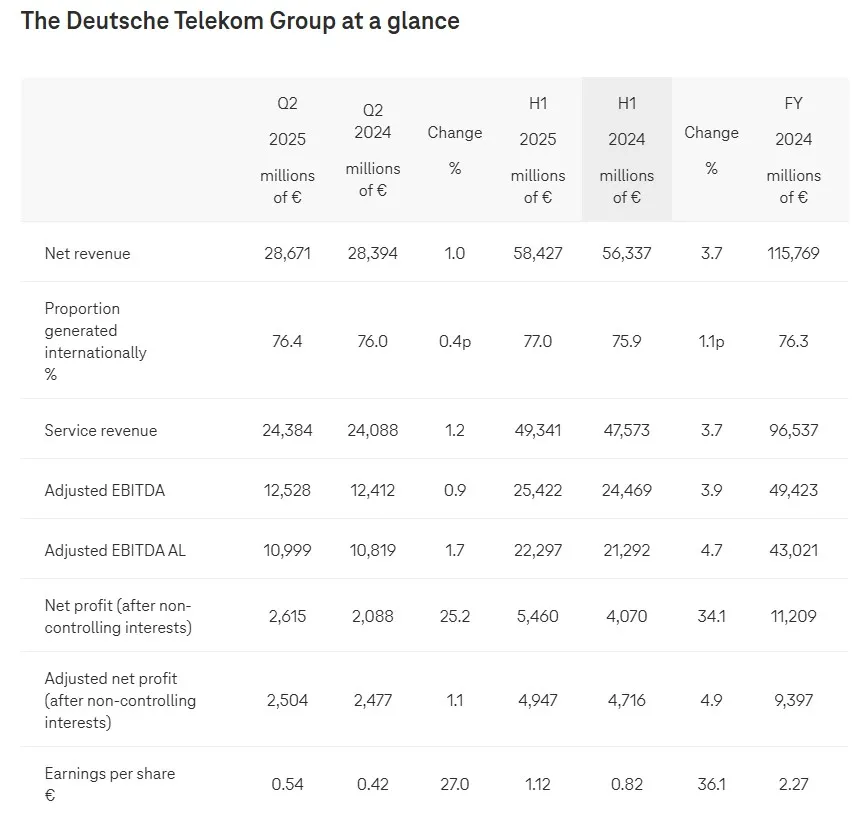This screenshot has width=865, height=817.
Task: Select the H1 2025 column header
Action: (538, 150)
